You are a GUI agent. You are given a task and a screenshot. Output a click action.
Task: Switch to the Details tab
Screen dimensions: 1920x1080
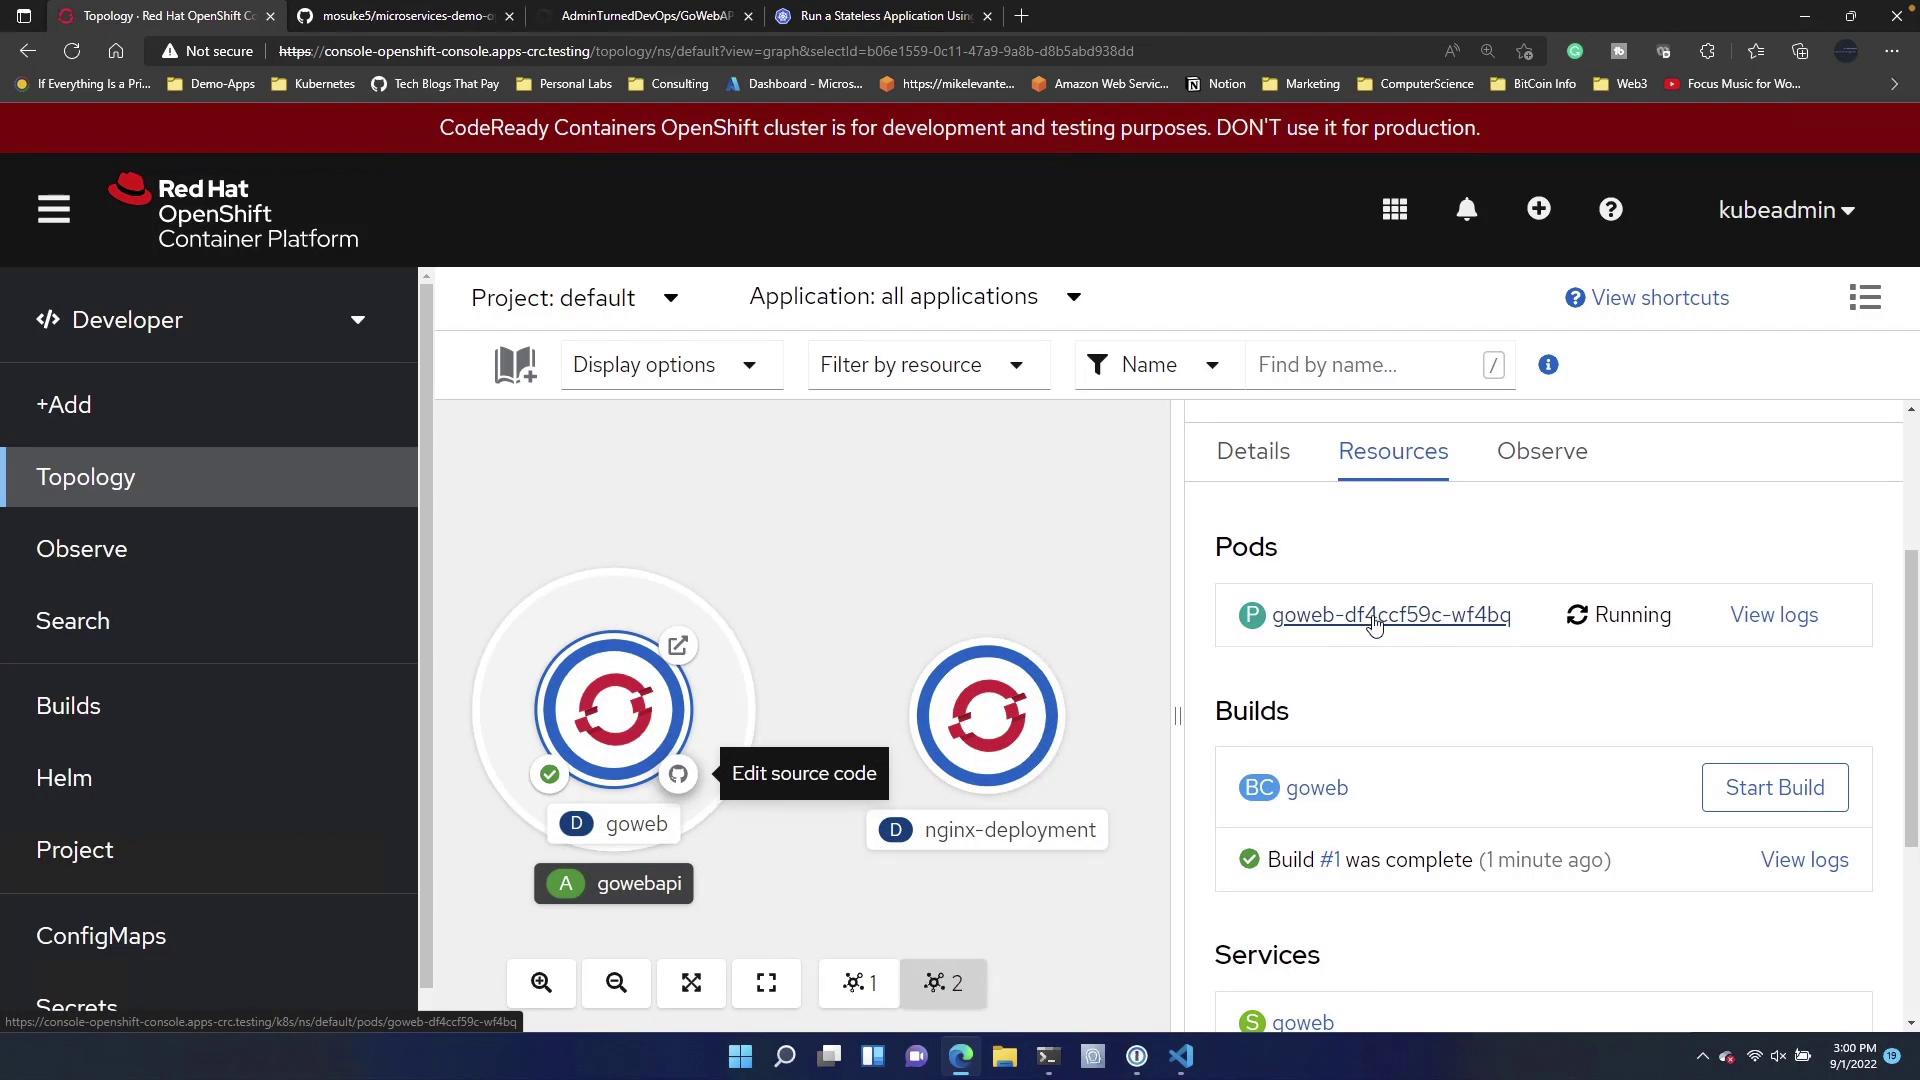pos(1253,451)
